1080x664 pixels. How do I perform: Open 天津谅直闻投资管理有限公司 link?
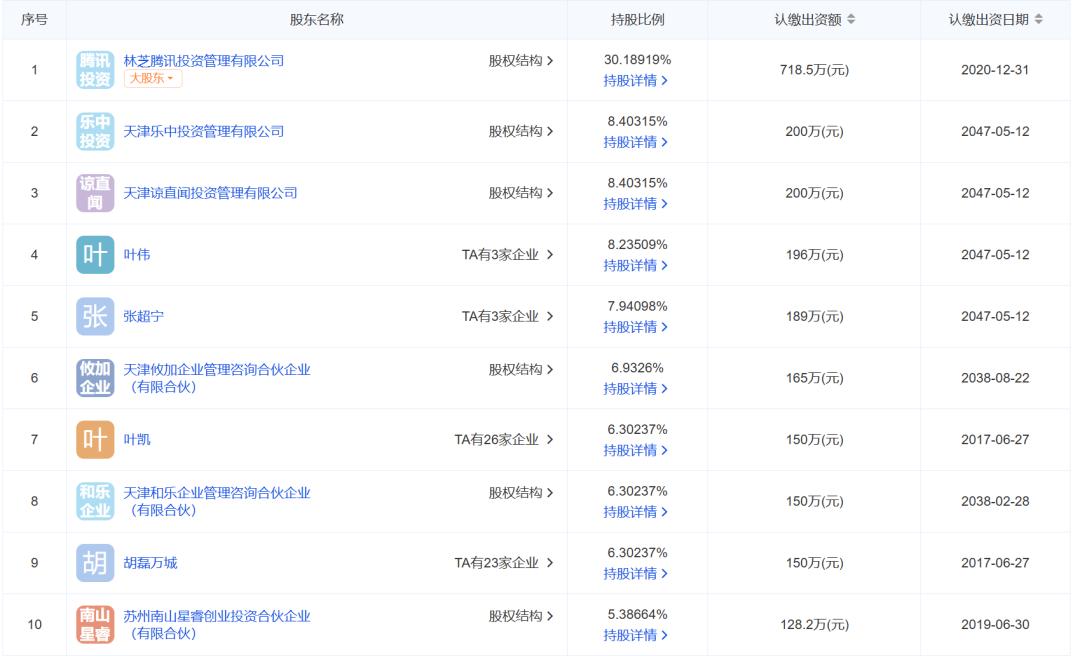click(x=210, y=193)
